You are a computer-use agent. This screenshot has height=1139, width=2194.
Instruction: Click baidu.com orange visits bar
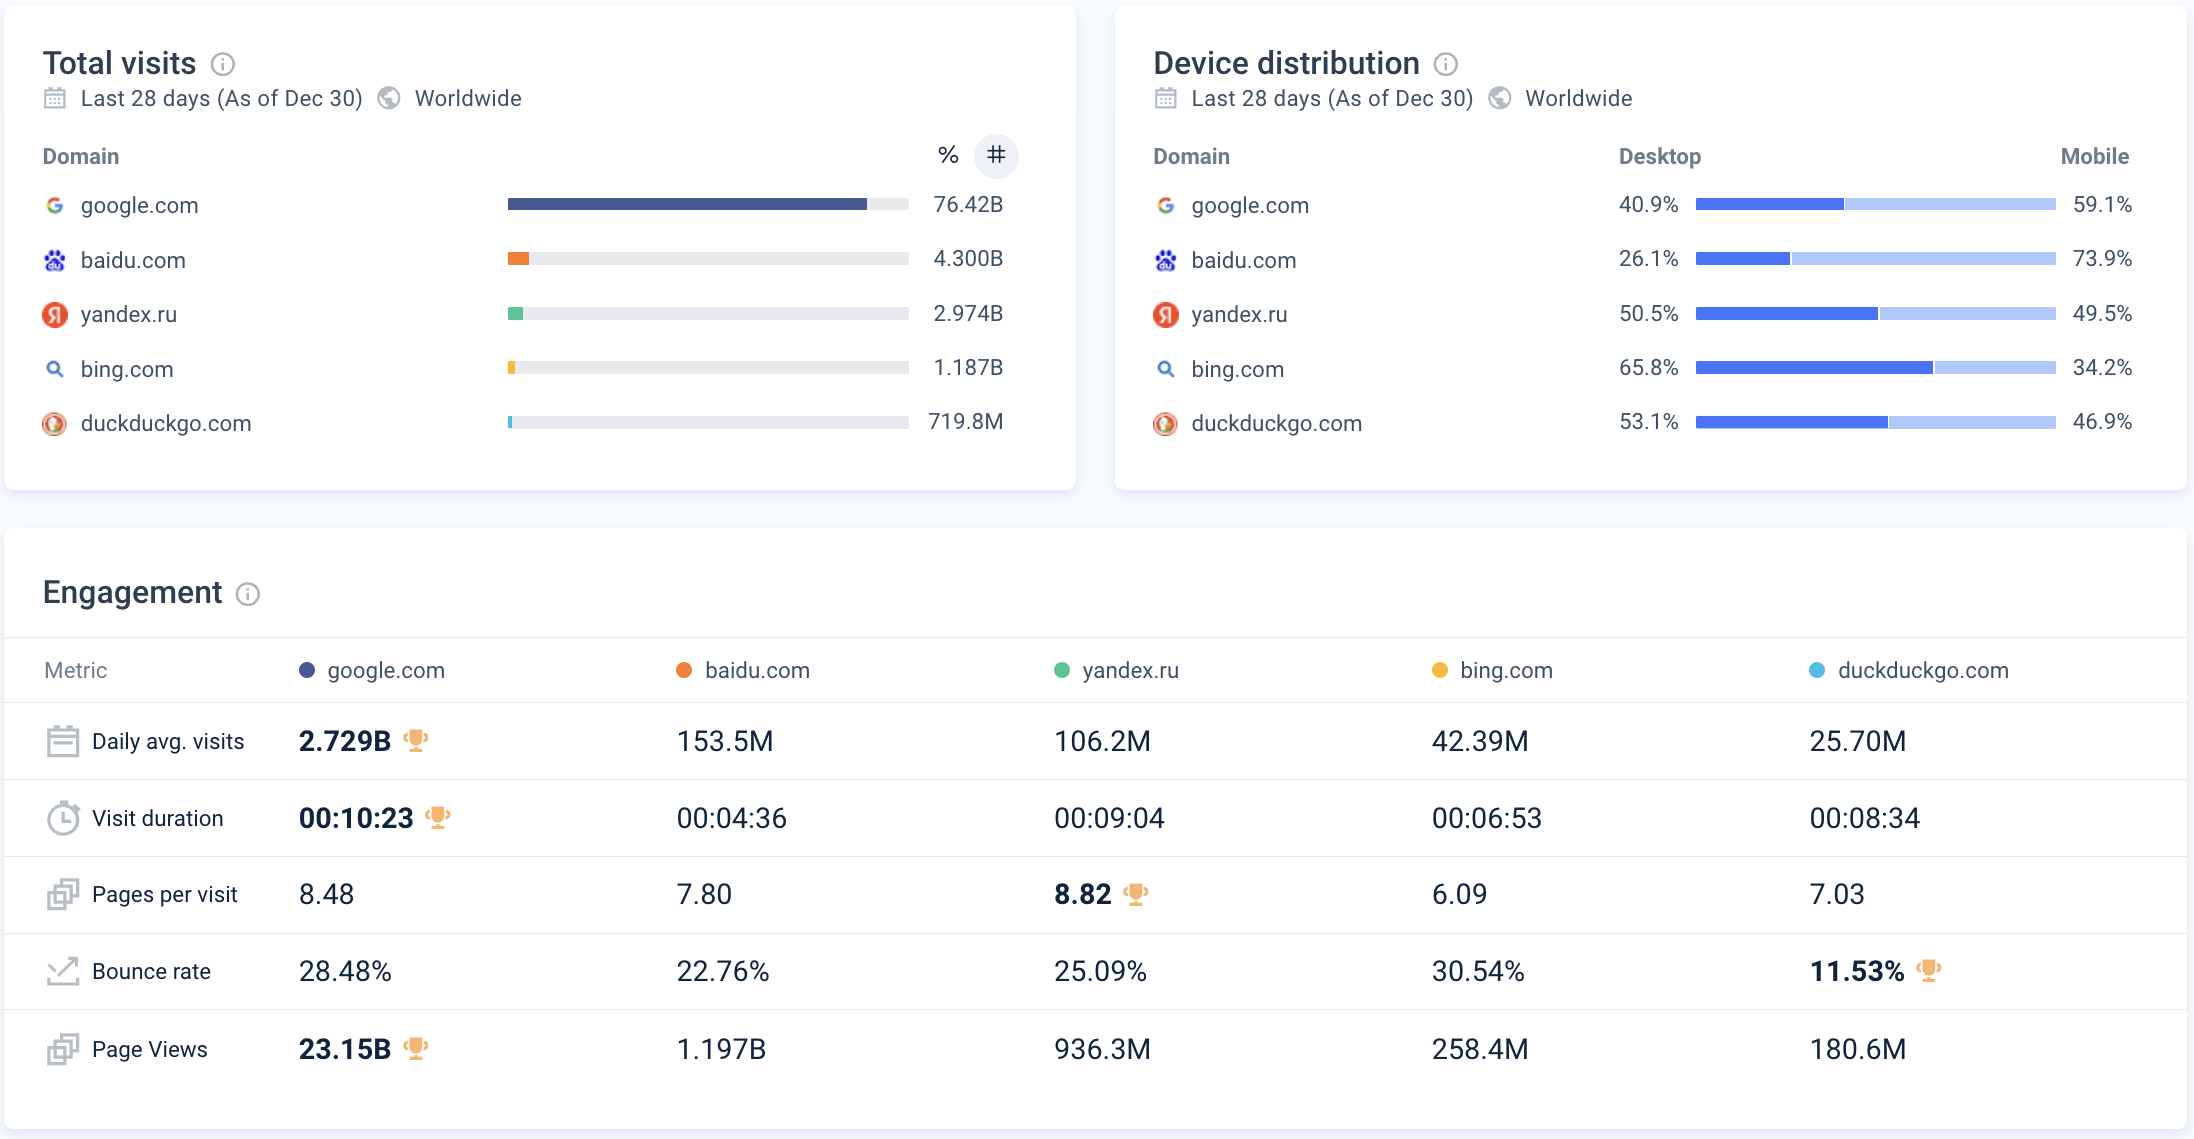click(x=518, y=259)
